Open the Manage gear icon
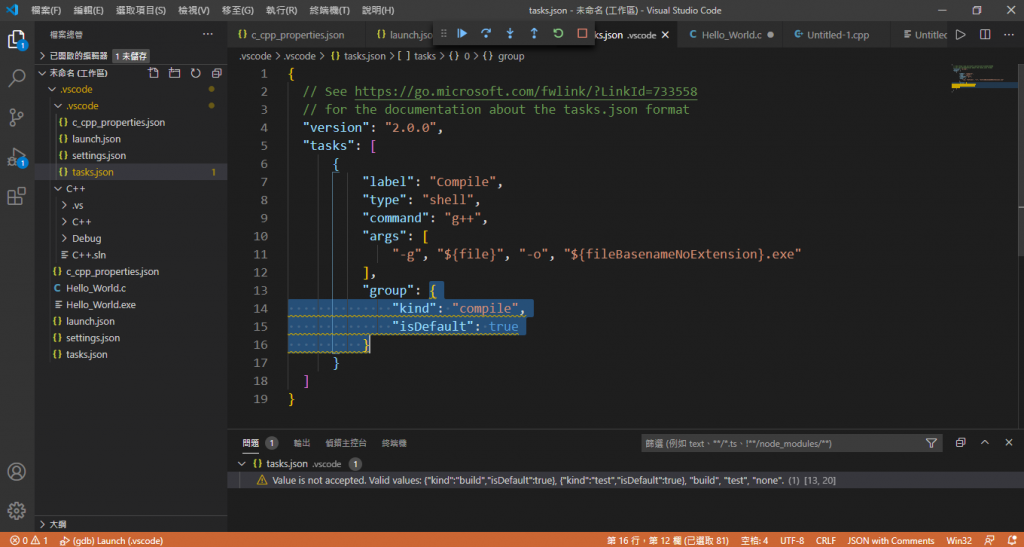The image size is (1024, 547). (x=16, y=510)
